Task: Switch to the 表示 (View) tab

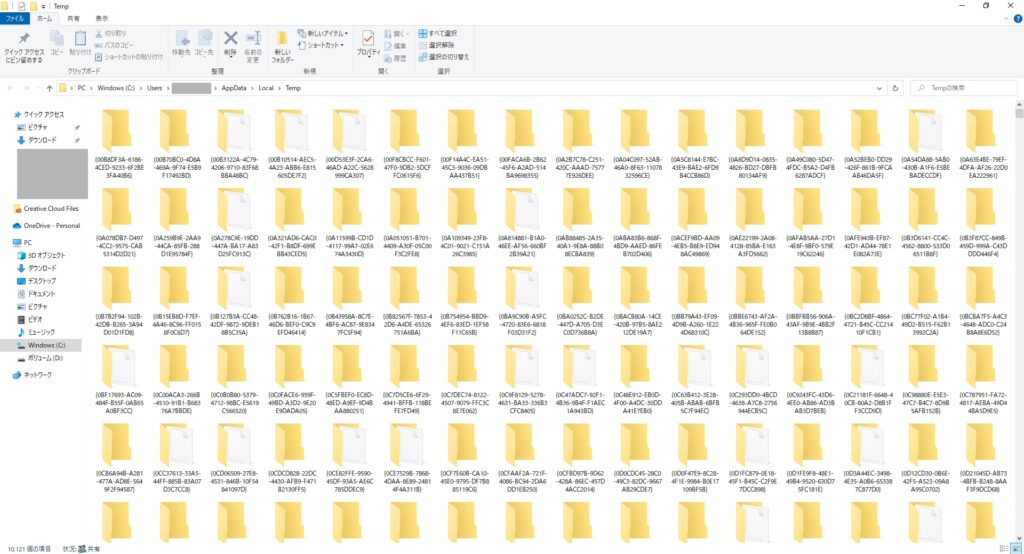Action: point(102,18)
